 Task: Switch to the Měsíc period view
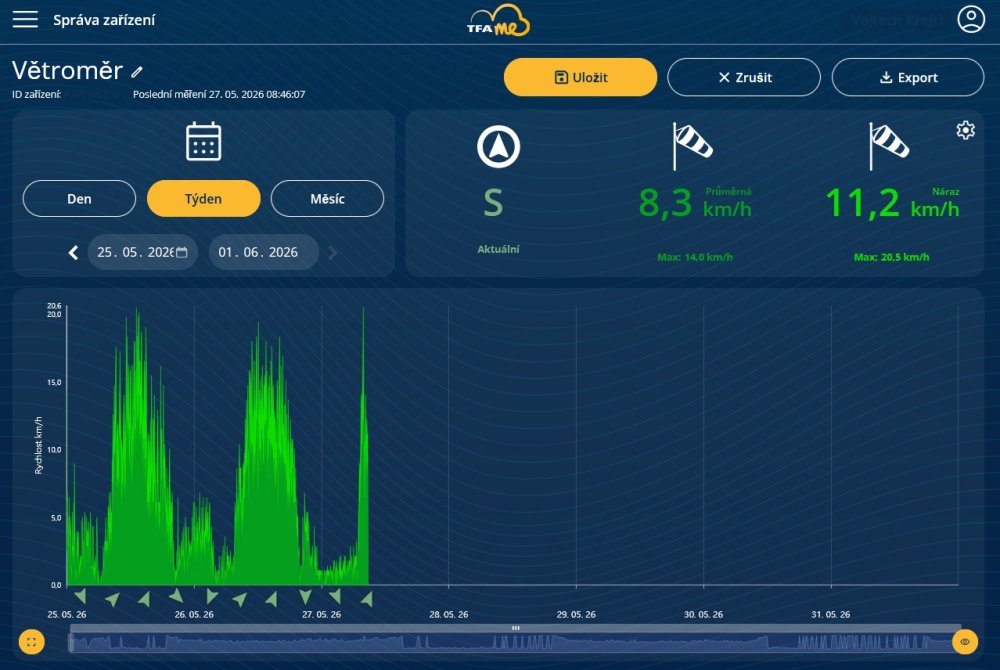(x=327, y=199)
